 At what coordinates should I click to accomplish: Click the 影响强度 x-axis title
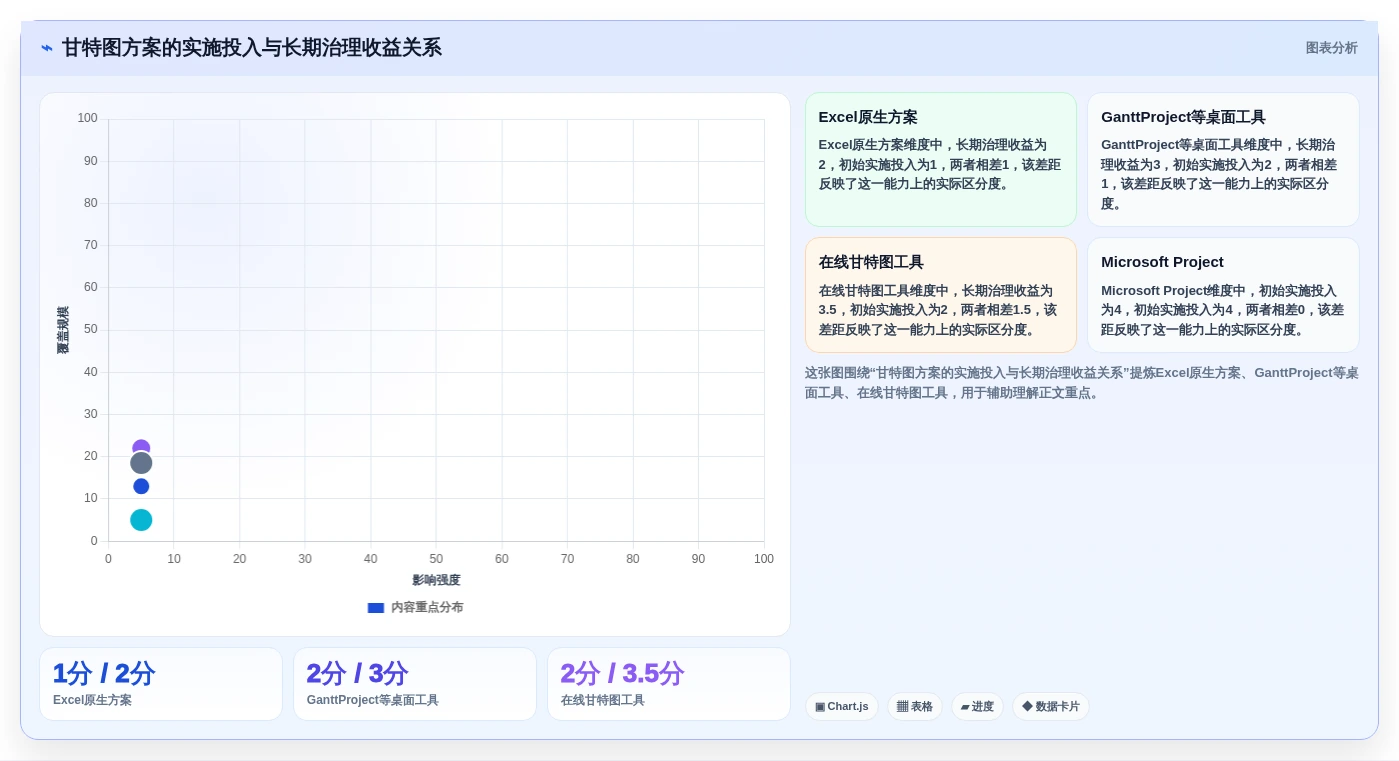(436, 580)
